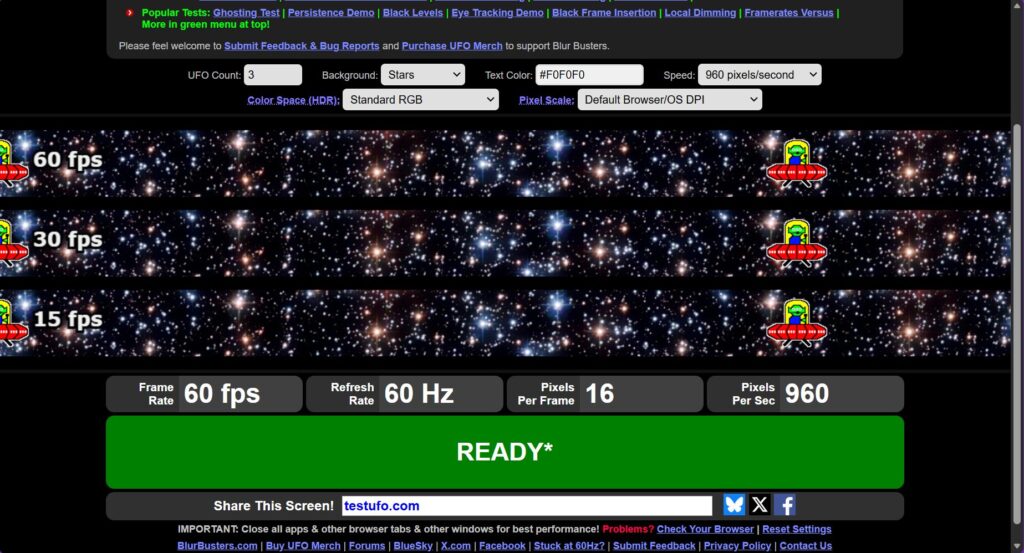Open the Framerates Versus link

click(789, 12)
